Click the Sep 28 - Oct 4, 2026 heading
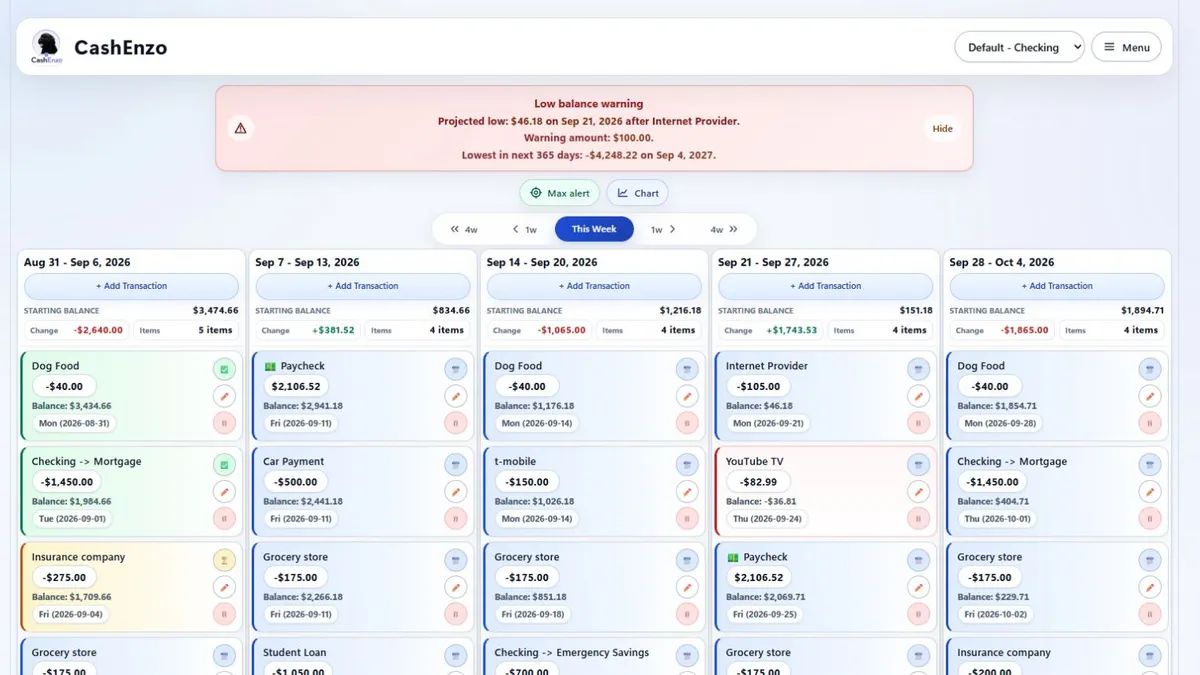The width and height of the screenshot is (1200, 675). [x=1002, y=262]
